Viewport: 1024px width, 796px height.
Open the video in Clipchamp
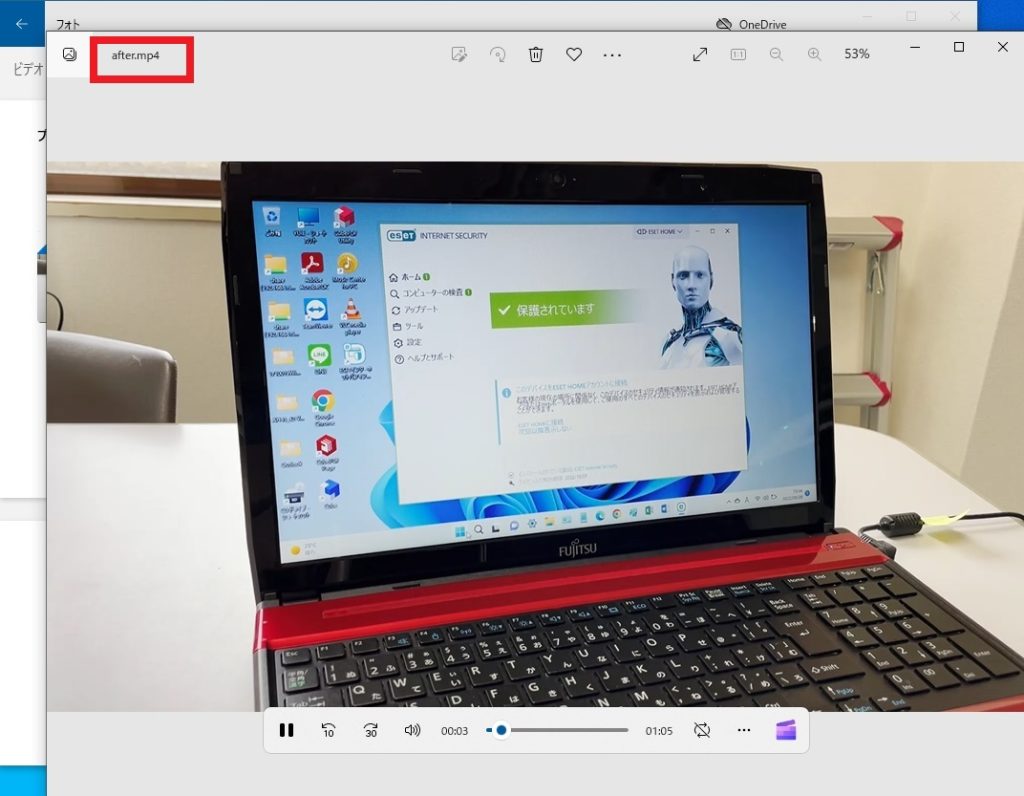(x=786, y=730)
